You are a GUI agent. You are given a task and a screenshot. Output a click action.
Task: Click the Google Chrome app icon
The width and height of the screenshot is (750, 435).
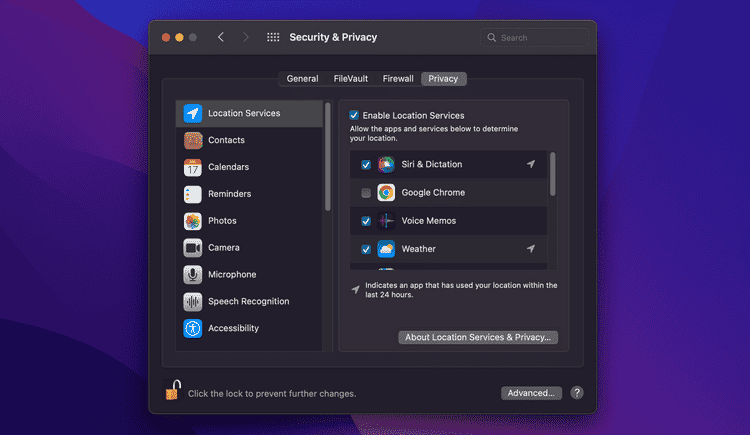pos(386,192)
